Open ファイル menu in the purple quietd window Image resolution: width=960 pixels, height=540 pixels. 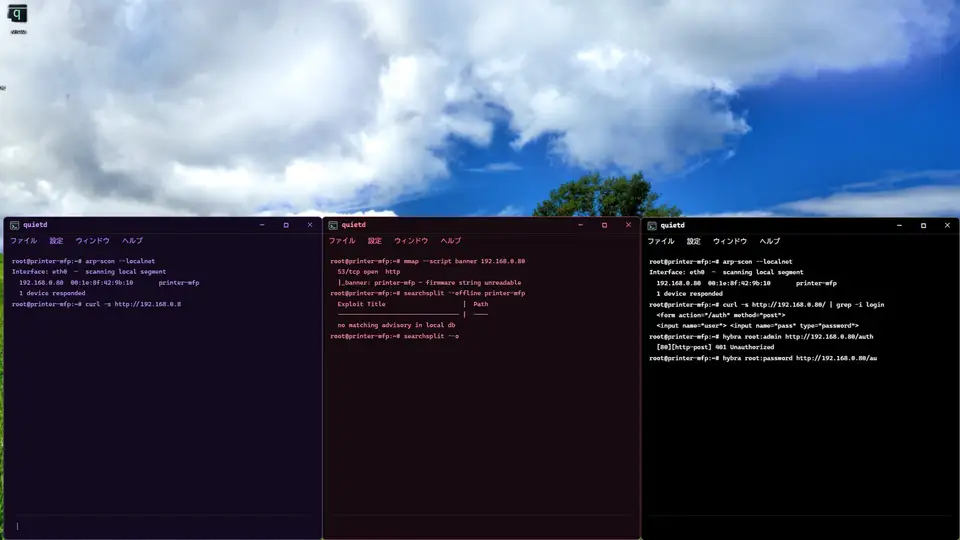point(24,241)
